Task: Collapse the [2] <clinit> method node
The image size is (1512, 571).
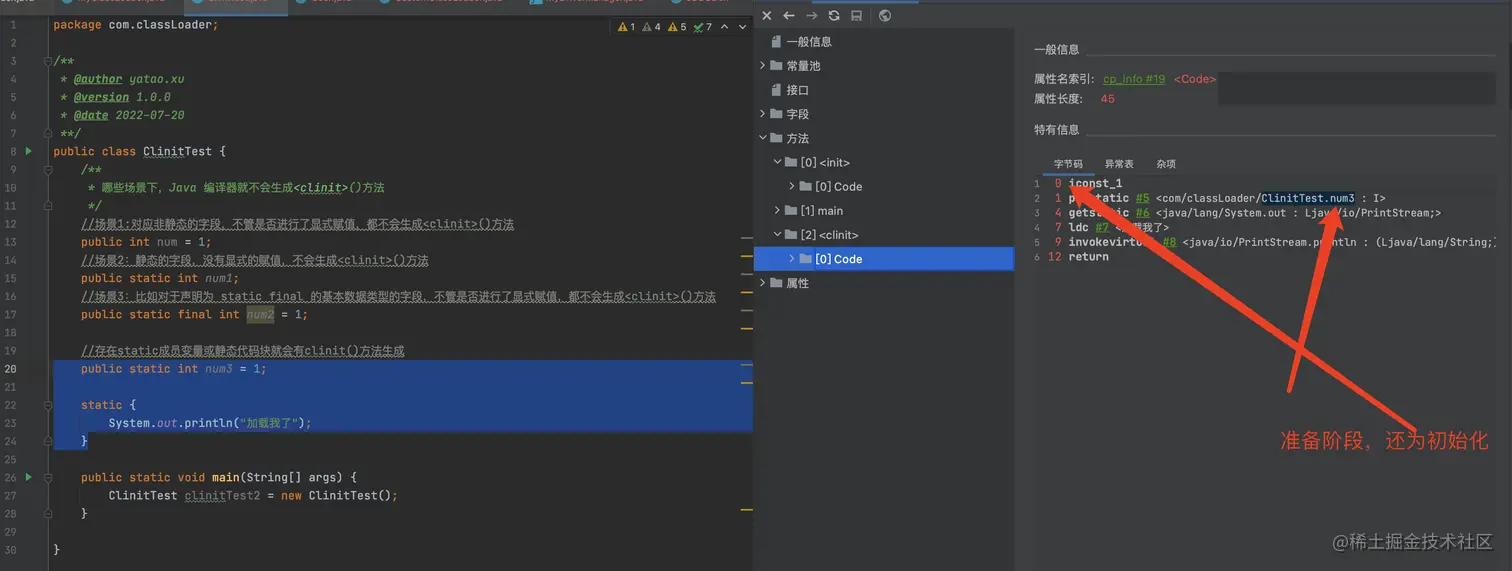Action: tap(777, 235)
